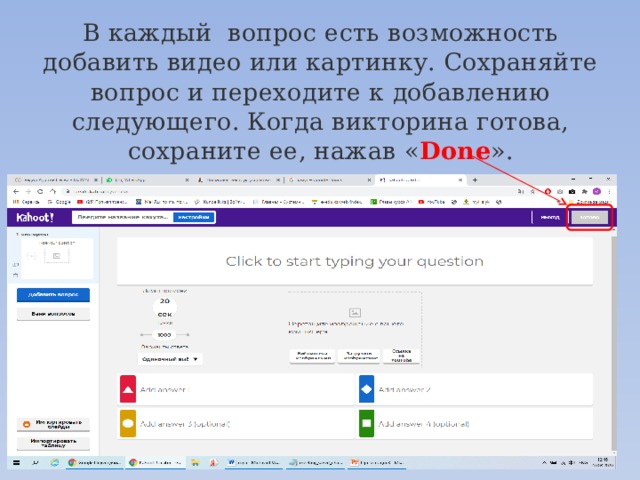Click the 1000 points slider handle

(x=164, y=335)
